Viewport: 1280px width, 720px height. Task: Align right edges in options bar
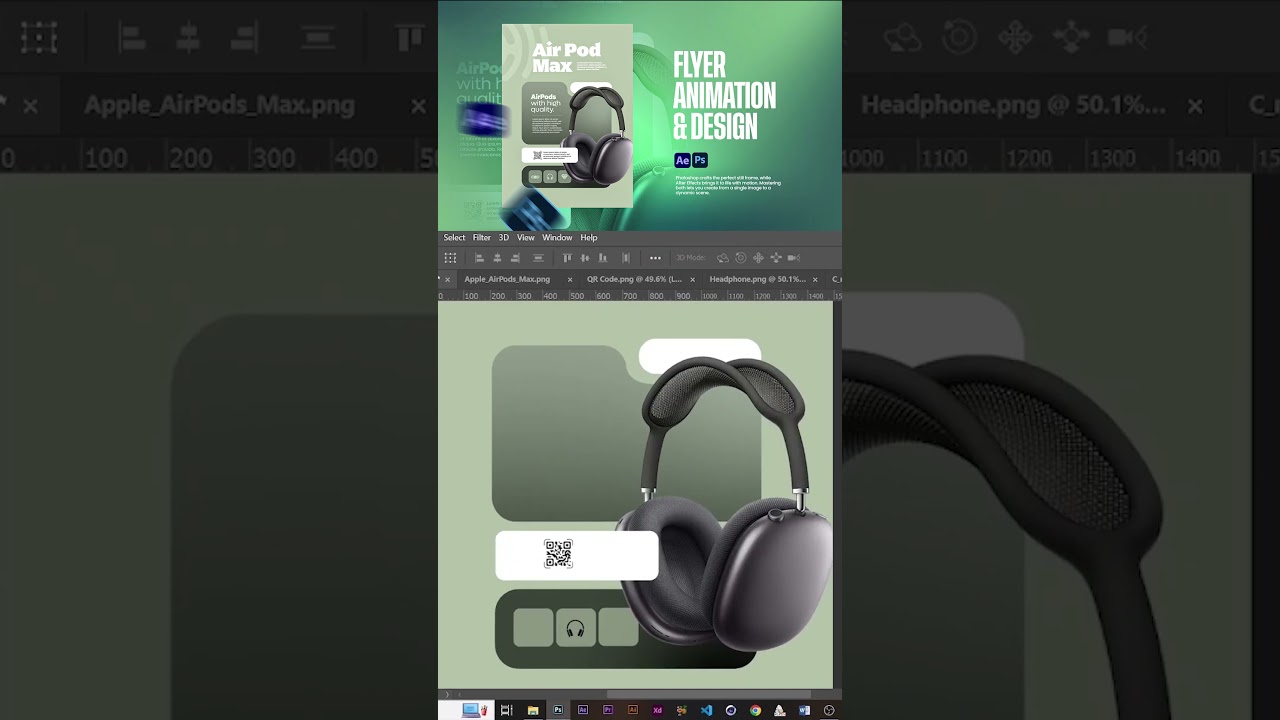[x=515, y=258]
